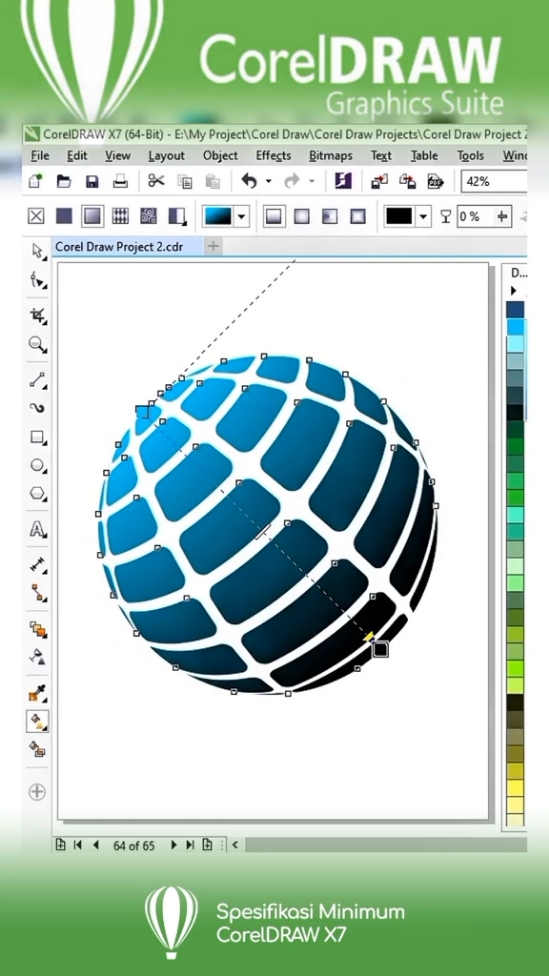The width and height of the screenshot is (549, 976).
Task: Select the Drop Shadow effects tool
Action: pos(38,629)
